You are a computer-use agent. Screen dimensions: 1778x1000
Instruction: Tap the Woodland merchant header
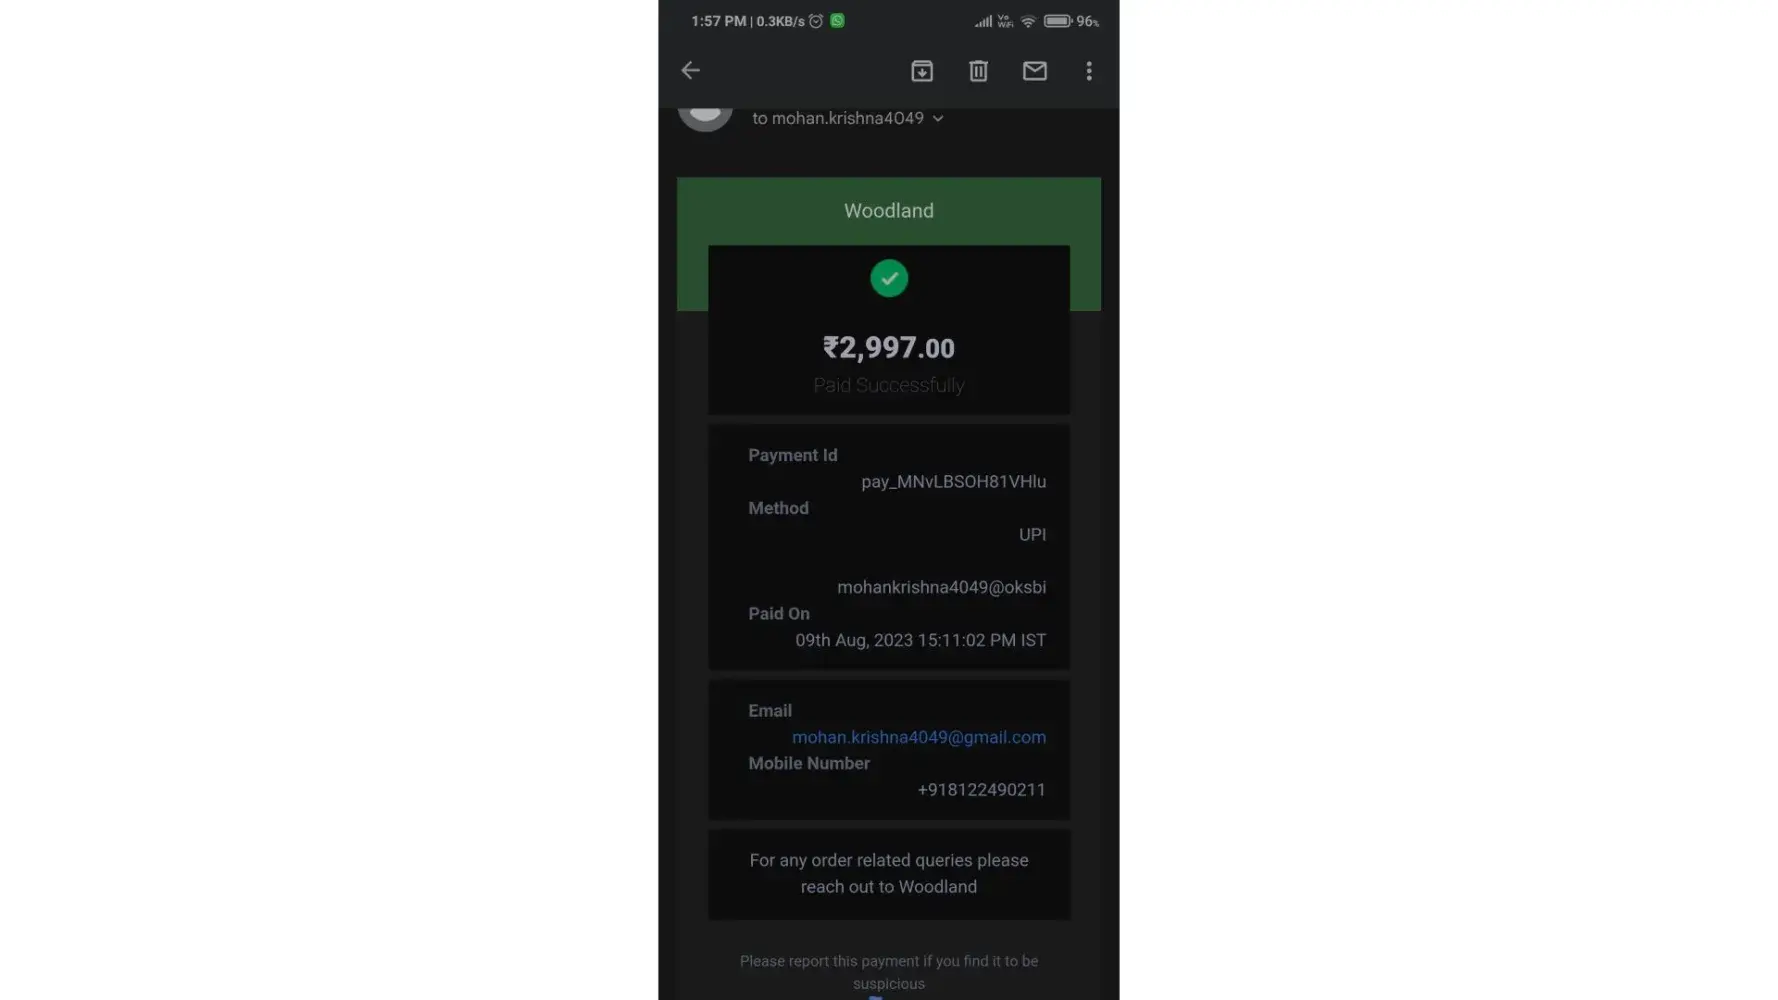point(889,211)
